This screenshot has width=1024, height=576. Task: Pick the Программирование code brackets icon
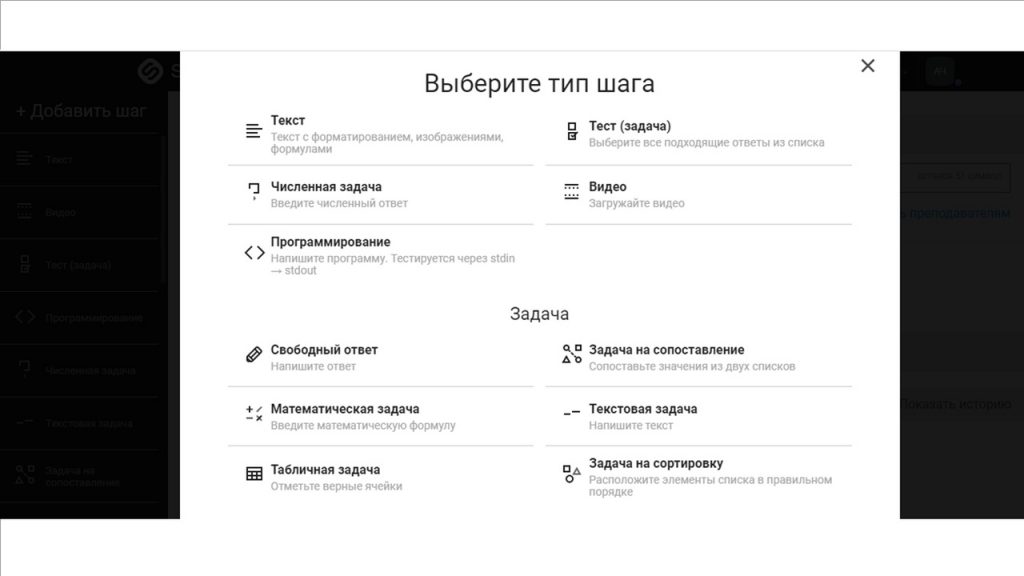[254, 252]
